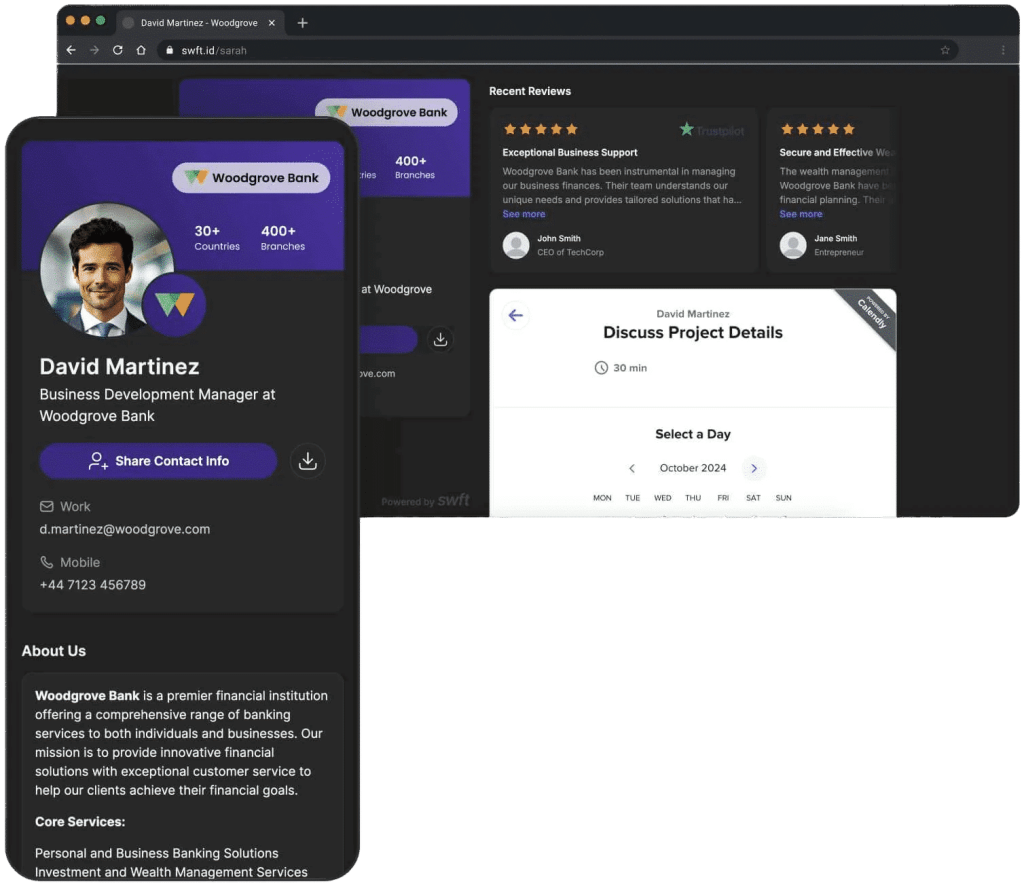
Task: Click Jane Smith's avatar icon
Action: click(793, 246)
